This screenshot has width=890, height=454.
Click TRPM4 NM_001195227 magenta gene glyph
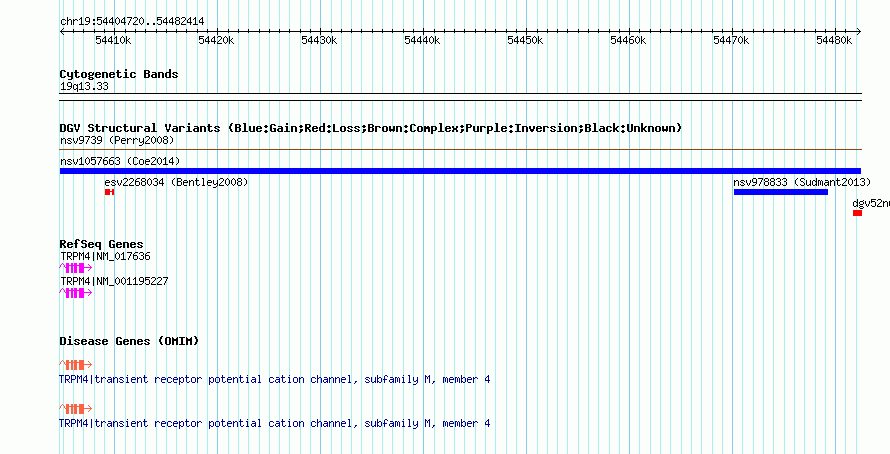(x=75, y=293)
